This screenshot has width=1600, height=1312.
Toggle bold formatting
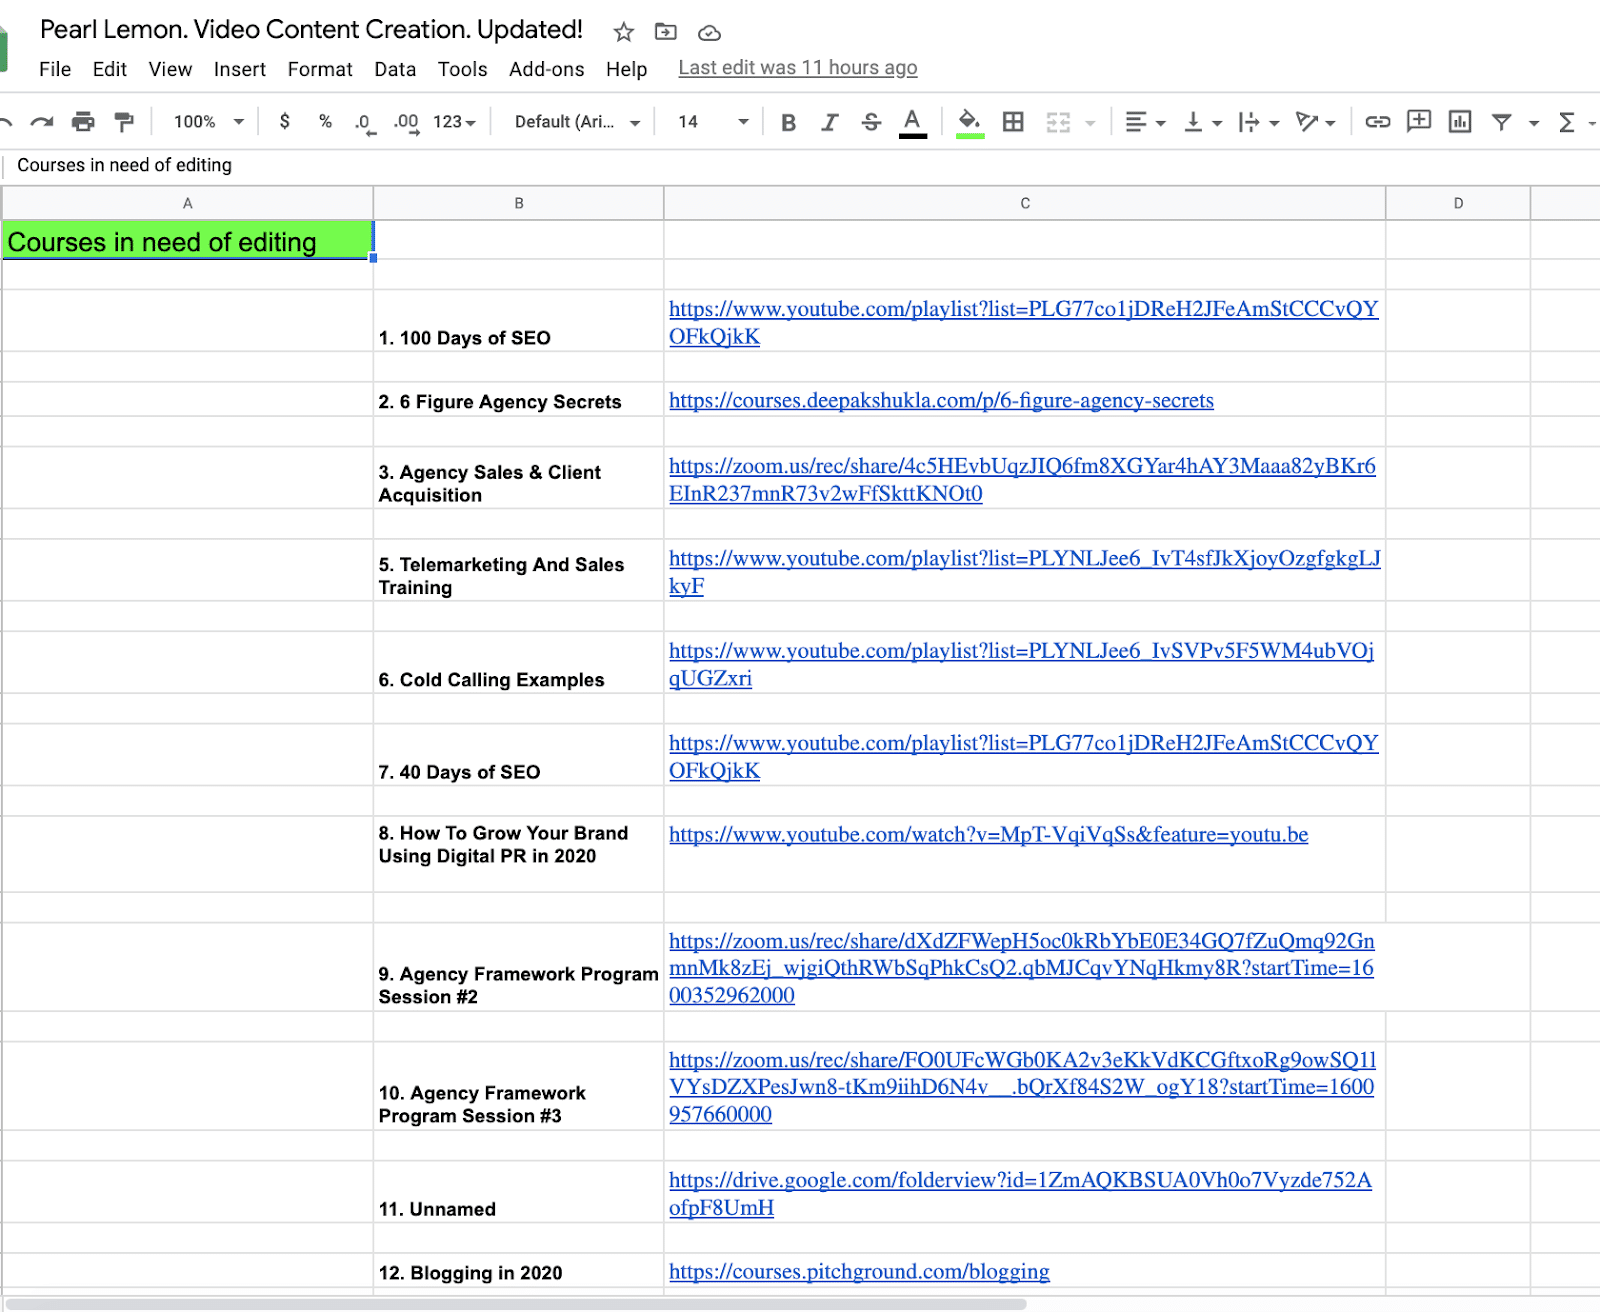pos(789,122)
